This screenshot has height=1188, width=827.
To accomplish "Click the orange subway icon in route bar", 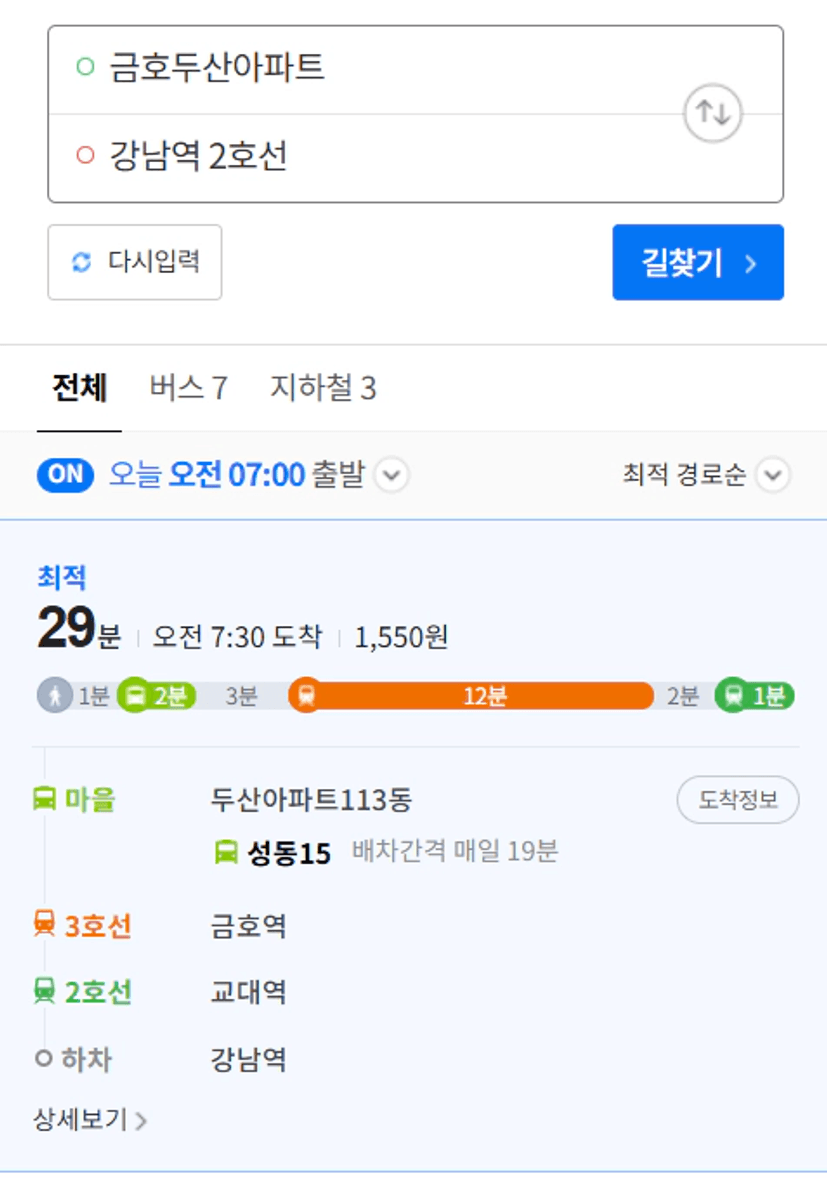I will click(307, 696).
